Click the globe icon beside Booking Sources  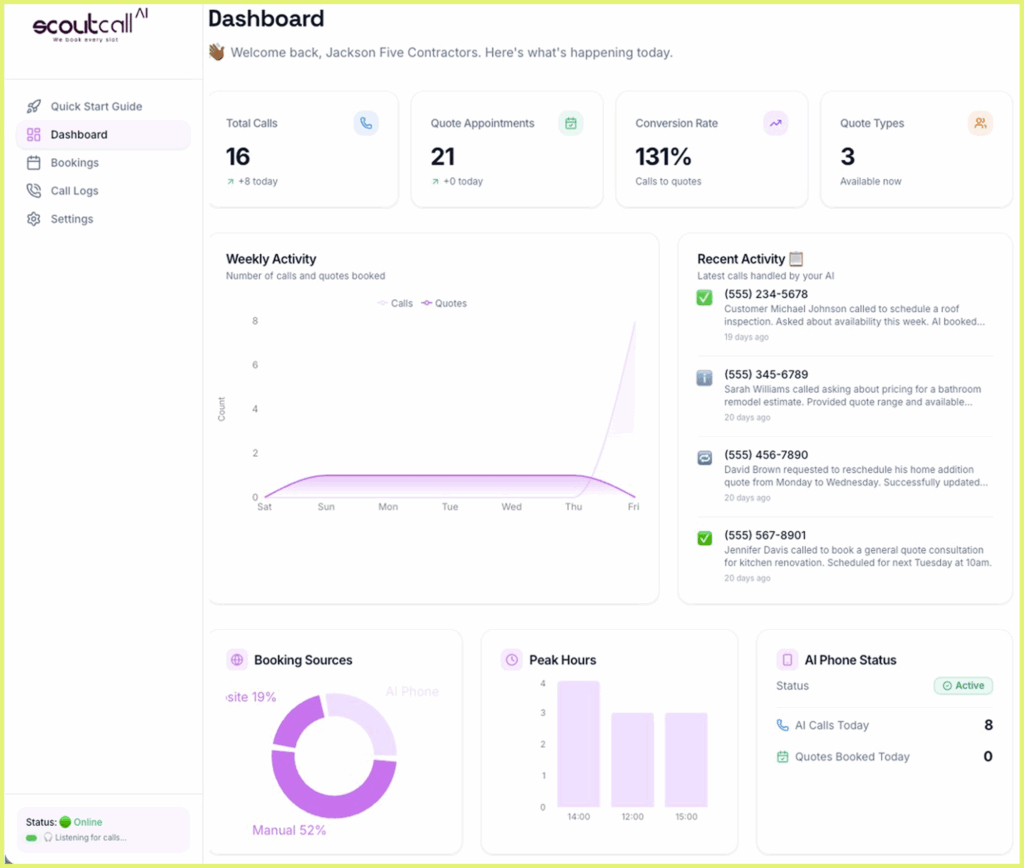pyautogui.click(x=237, y=660)
